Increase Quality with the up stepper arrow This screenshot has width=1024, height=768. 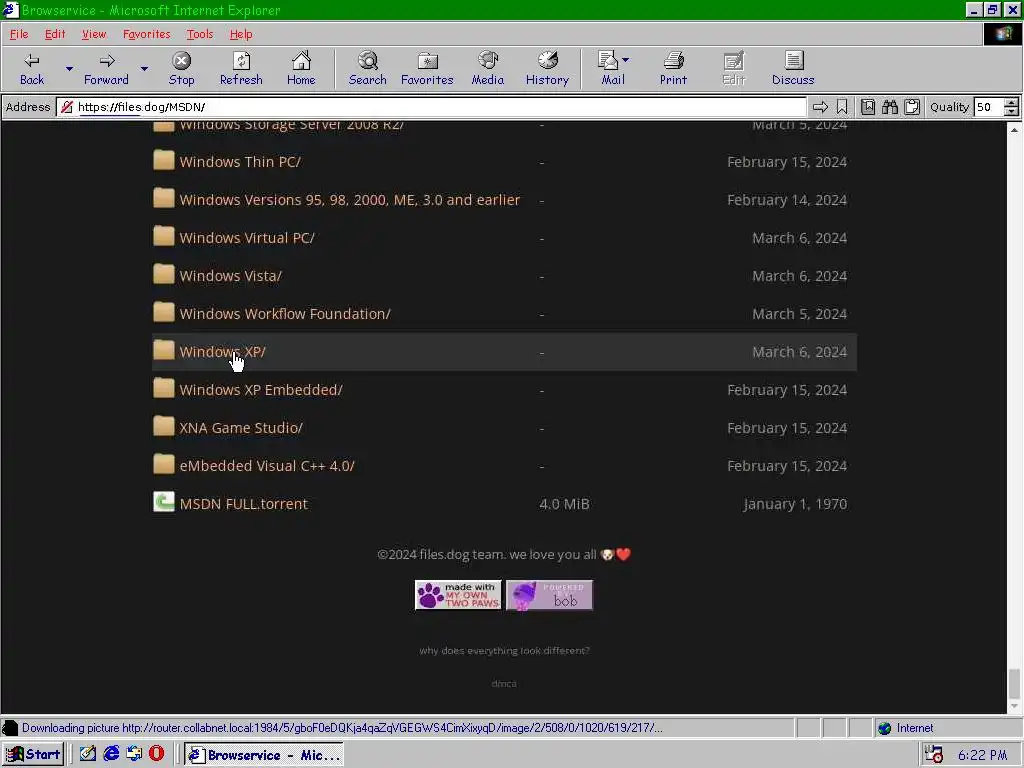pyautogui.click(x=1012, y=103)
